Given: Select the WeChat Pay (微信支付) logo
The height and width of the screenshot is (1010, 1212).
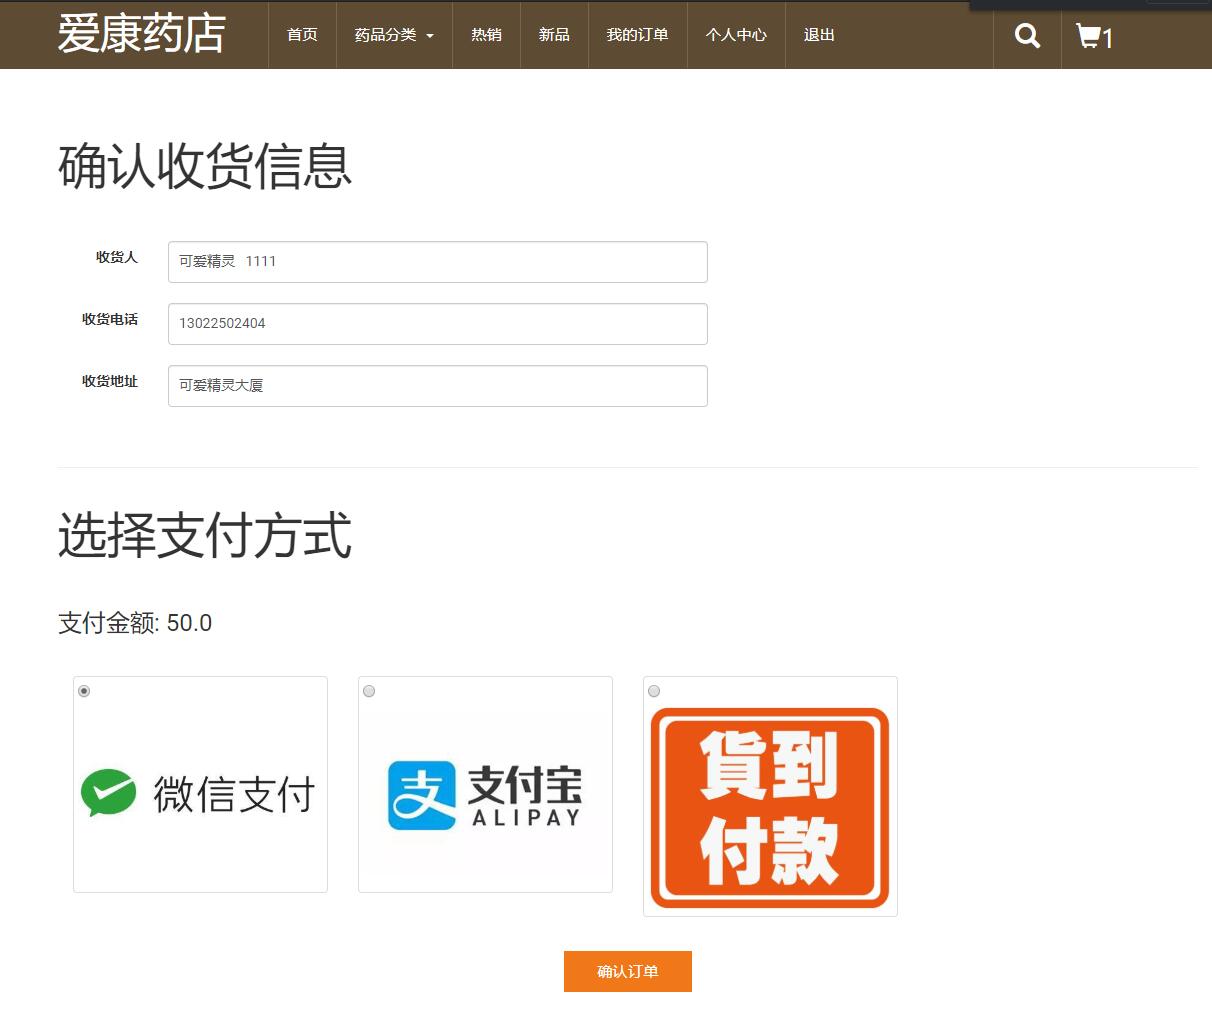Looking at the screenshot, I should pos(199,792).
